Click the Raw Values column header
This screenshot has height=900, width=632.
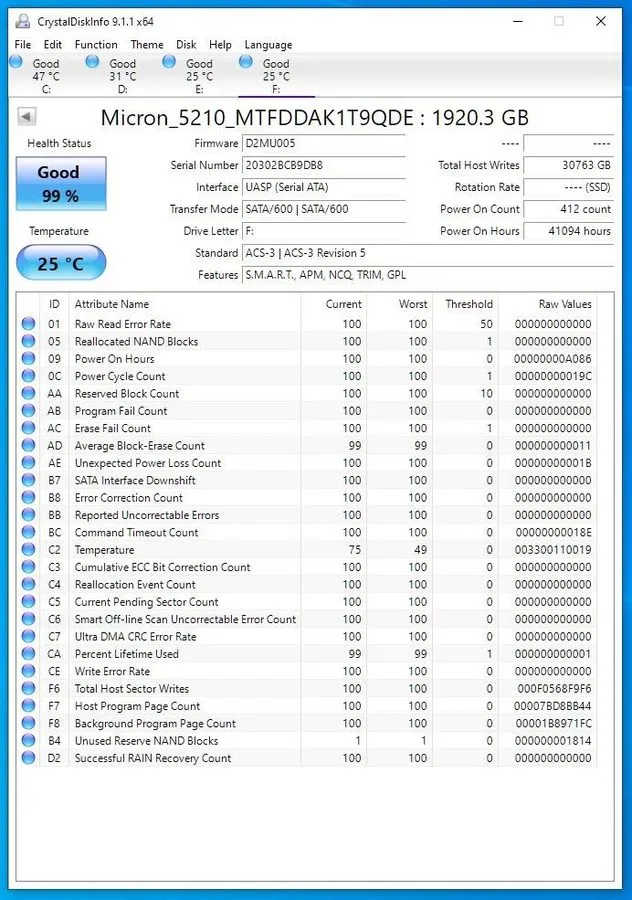coord(547,304)
